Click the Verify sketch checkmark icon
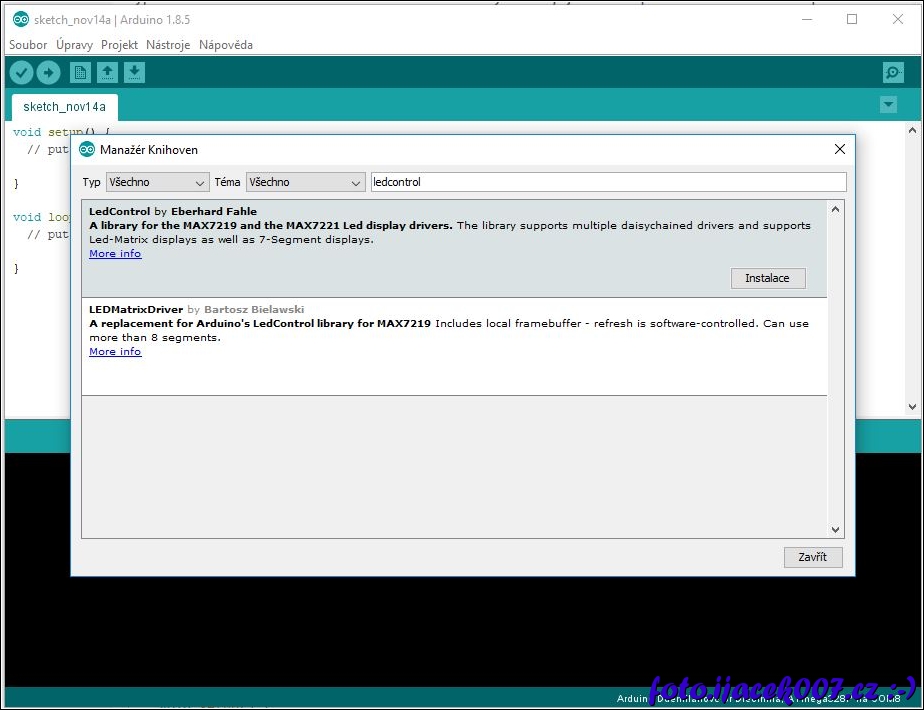 pos(21,72)
